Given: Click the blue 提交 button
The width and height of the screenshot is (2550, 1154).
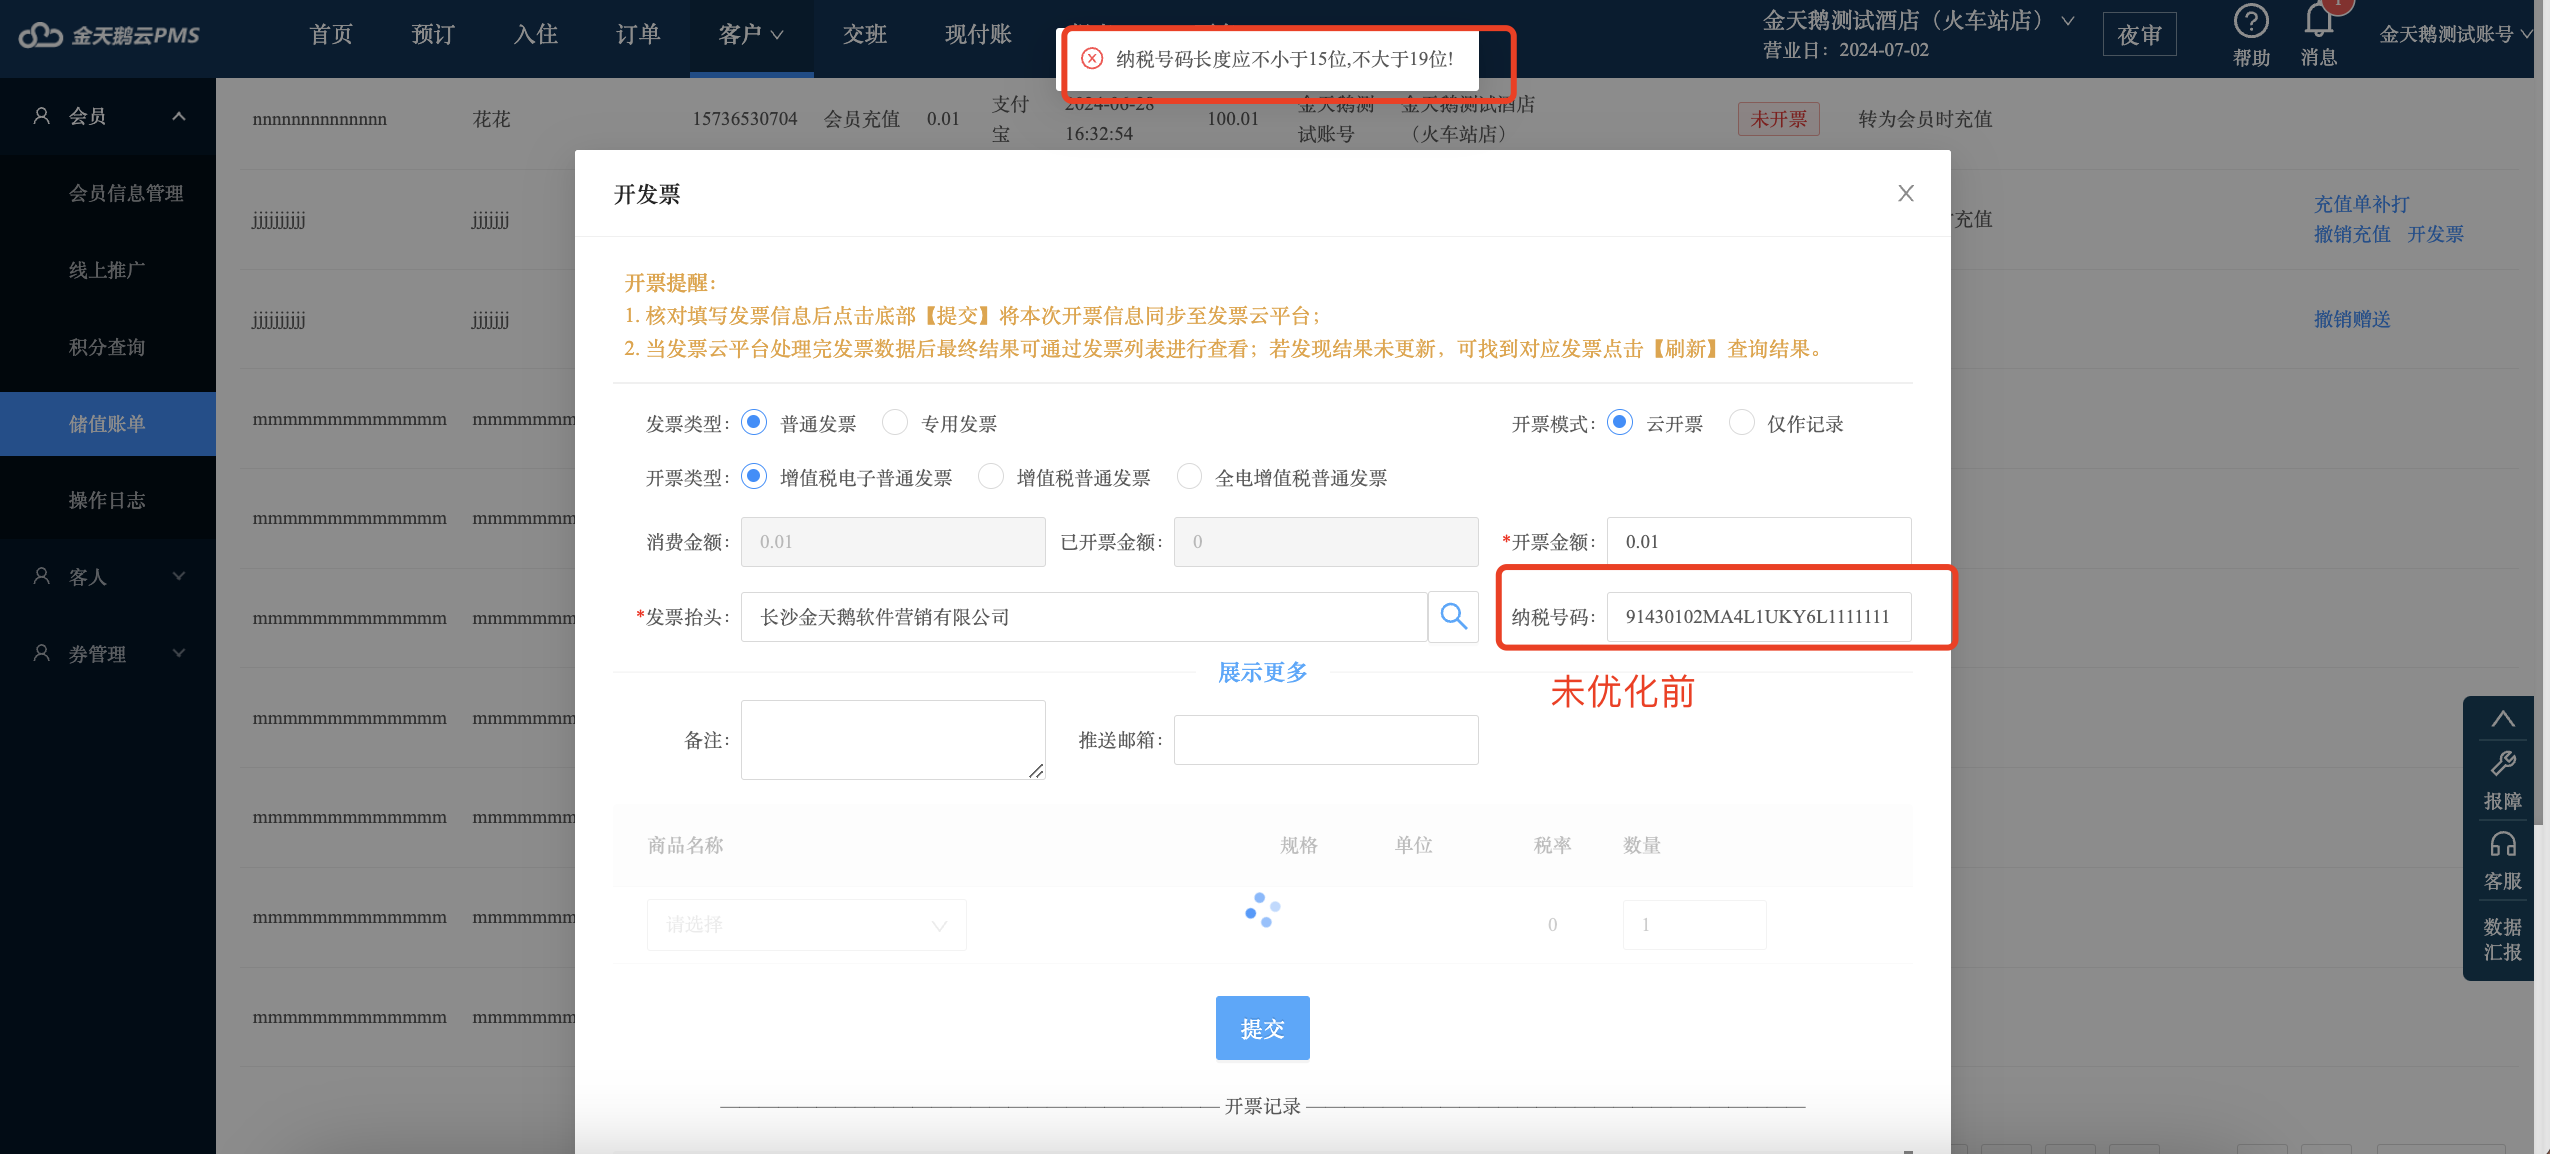Looking at the screenshot, I should coord(1262,1028).
